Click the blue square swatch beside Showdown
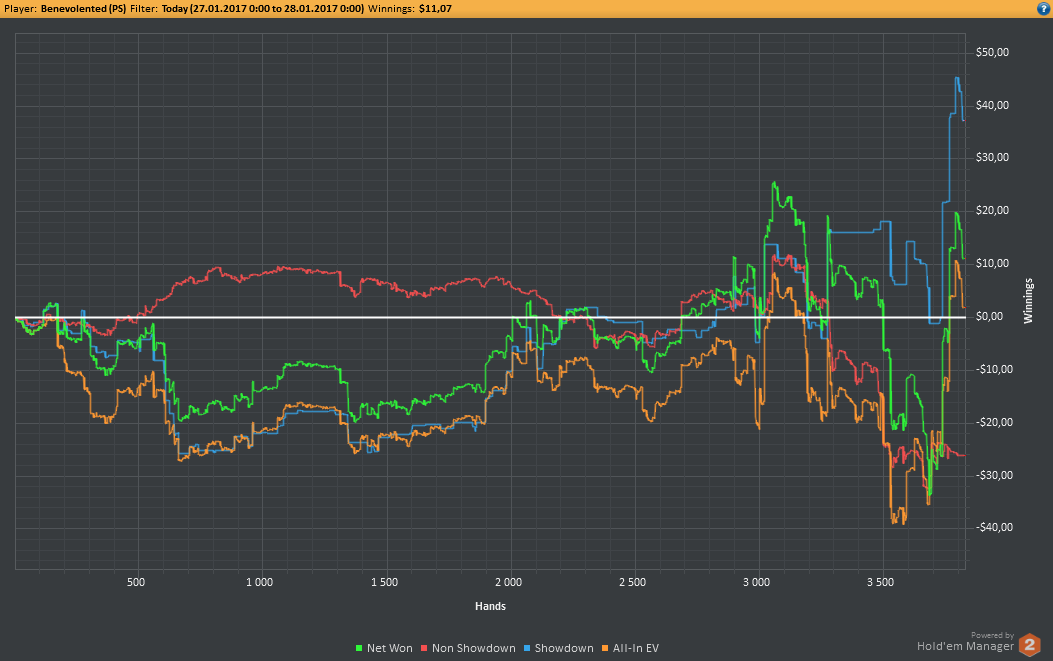The image size is (1053, 661). click(527, 648)
